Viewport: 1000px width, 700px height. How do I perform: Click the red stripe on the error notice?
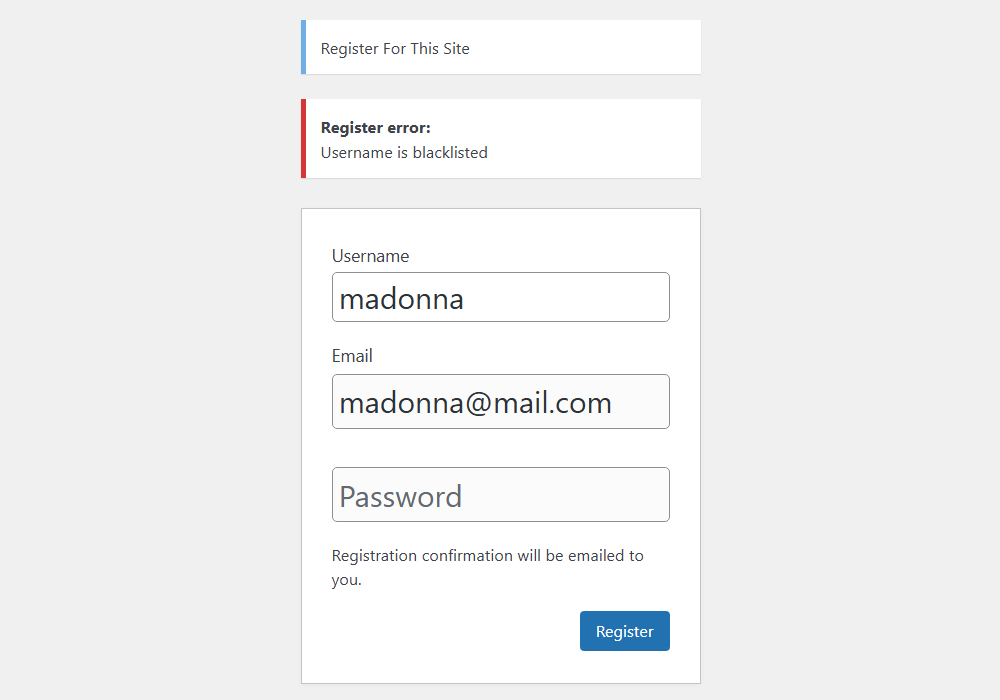[303, 138]
